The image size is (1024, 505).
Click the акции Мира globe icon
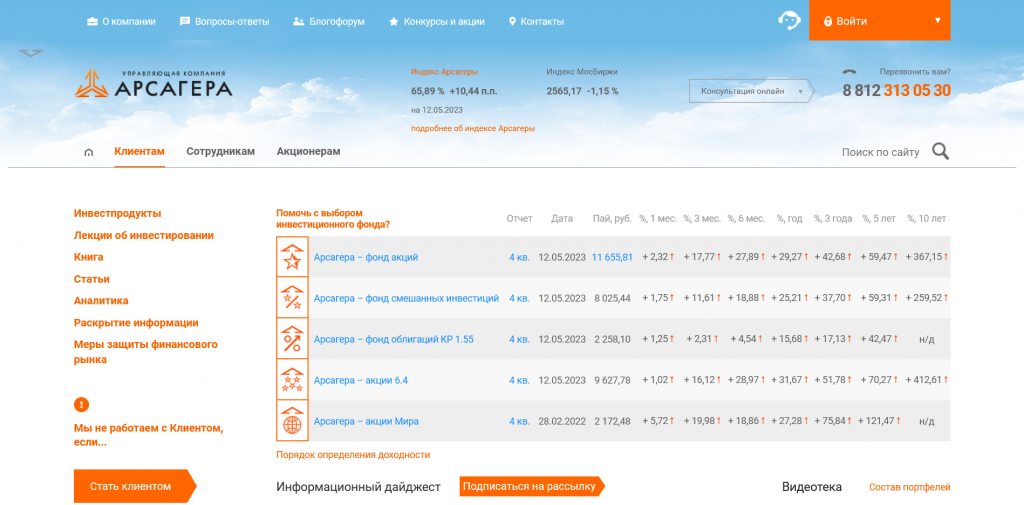coord(292,421)
